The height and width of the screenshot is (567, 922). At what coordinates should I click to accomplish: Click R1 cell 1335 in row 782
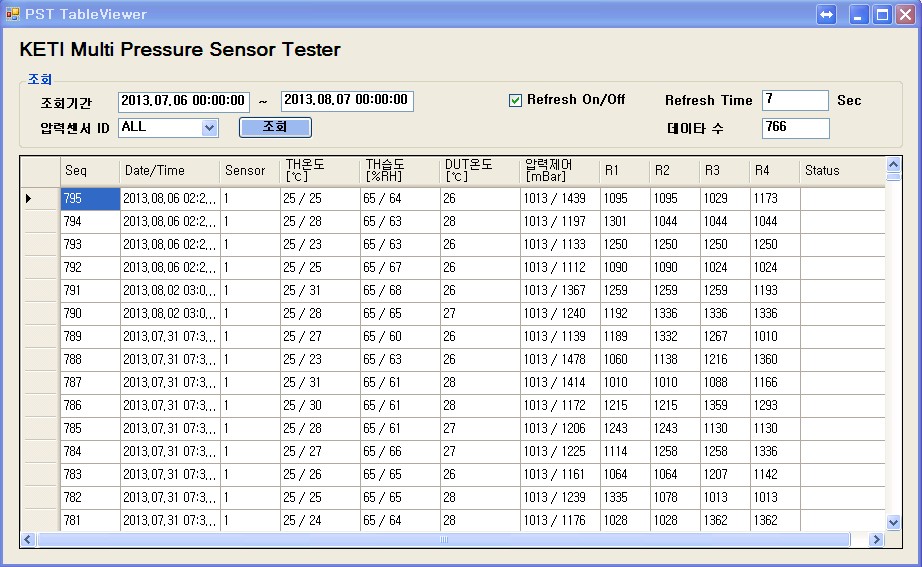[x=625, y=497]
